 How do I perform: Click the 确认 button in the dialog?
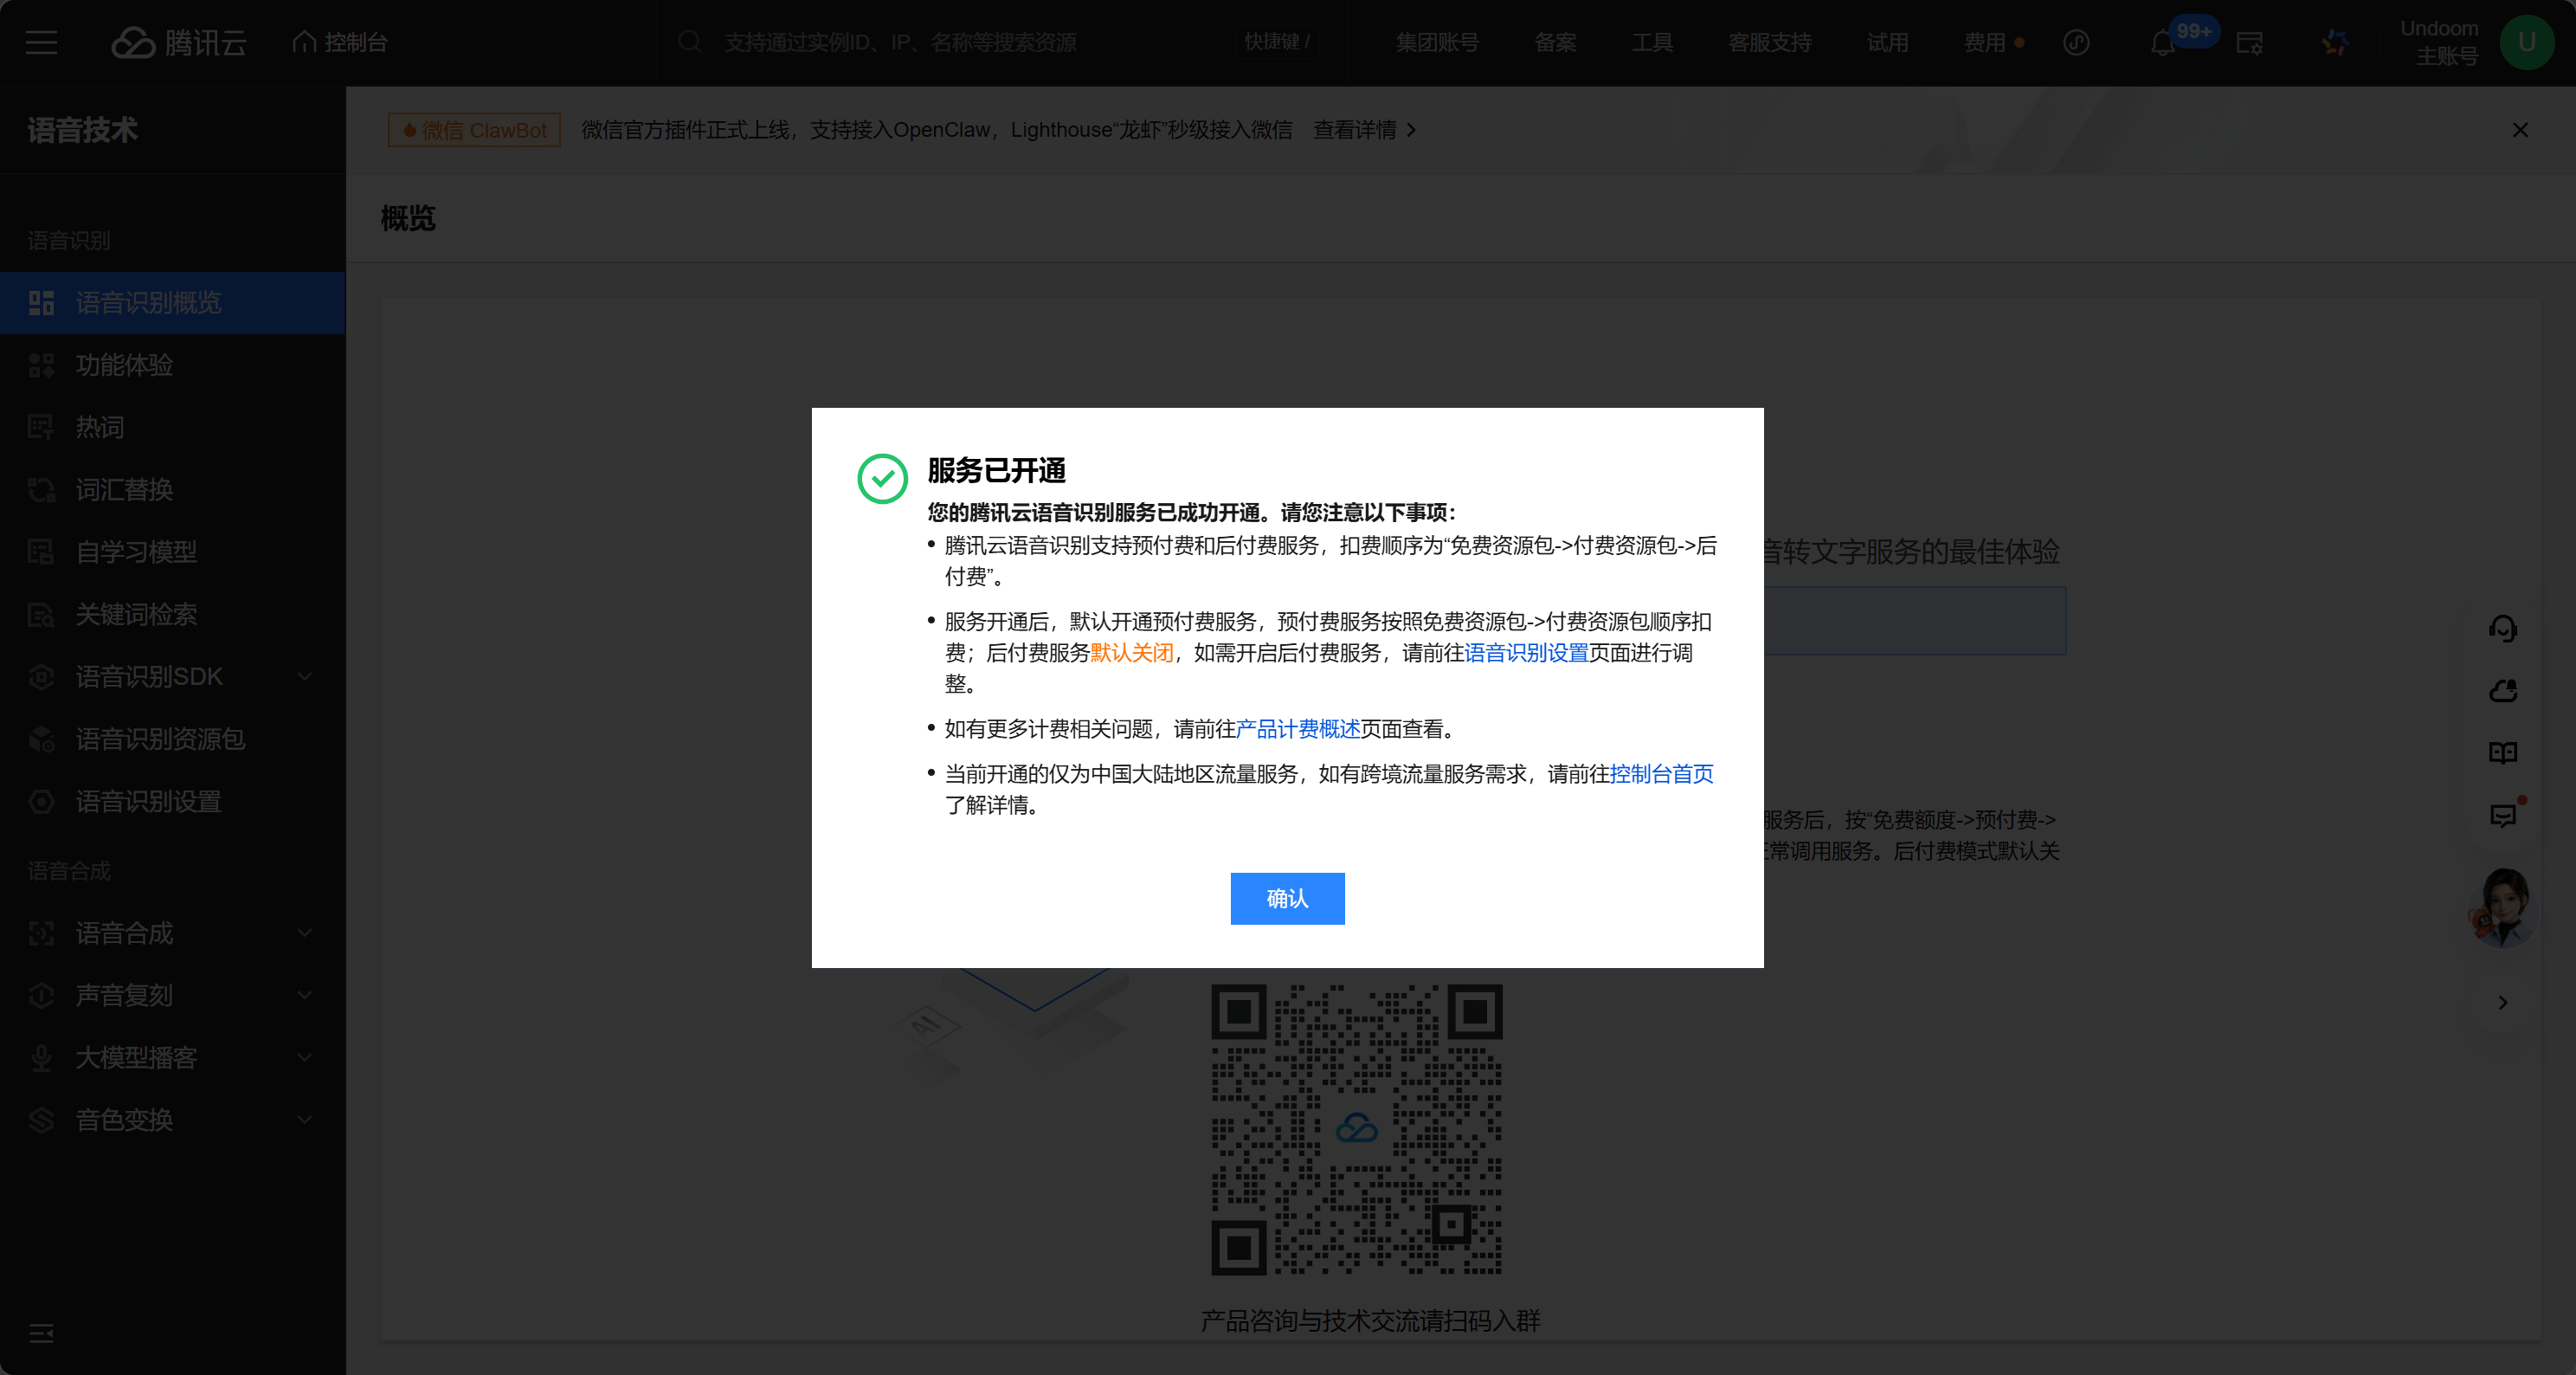1287,898
